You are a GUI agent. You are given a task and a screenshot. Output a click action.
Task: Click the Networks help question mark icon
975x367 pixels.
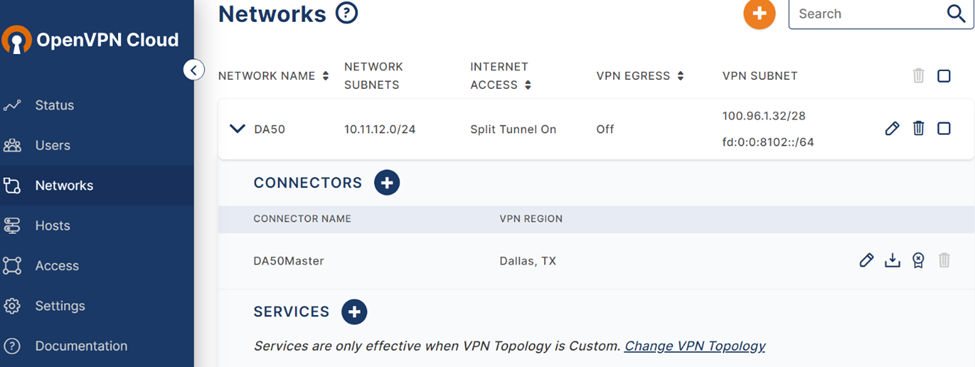[346, 12]
